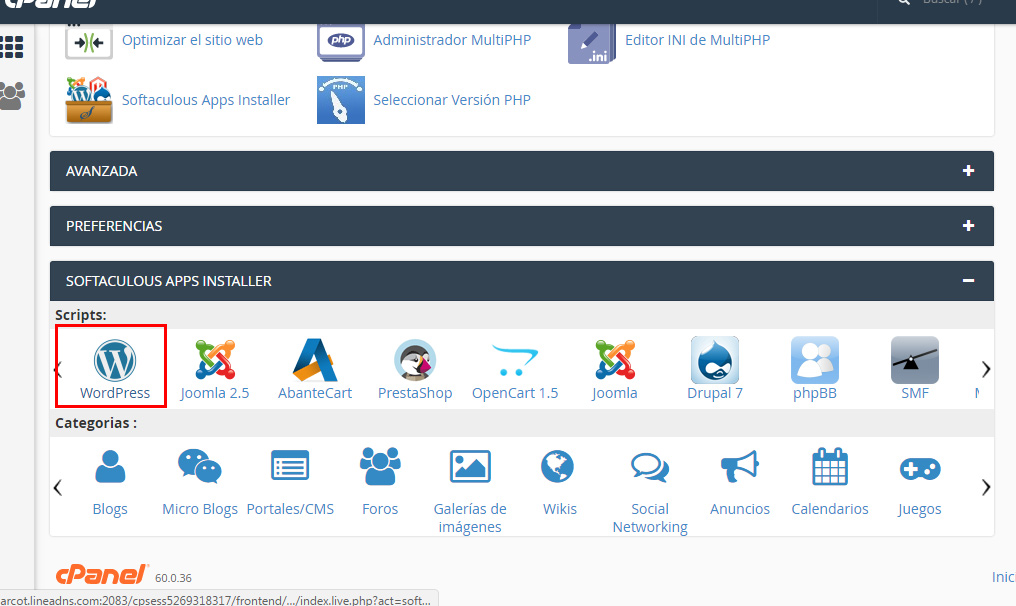Open the Editor INI de MultiPHP icon
Image resolution: width=1016 pixels, height=606 pixels.
592,43
